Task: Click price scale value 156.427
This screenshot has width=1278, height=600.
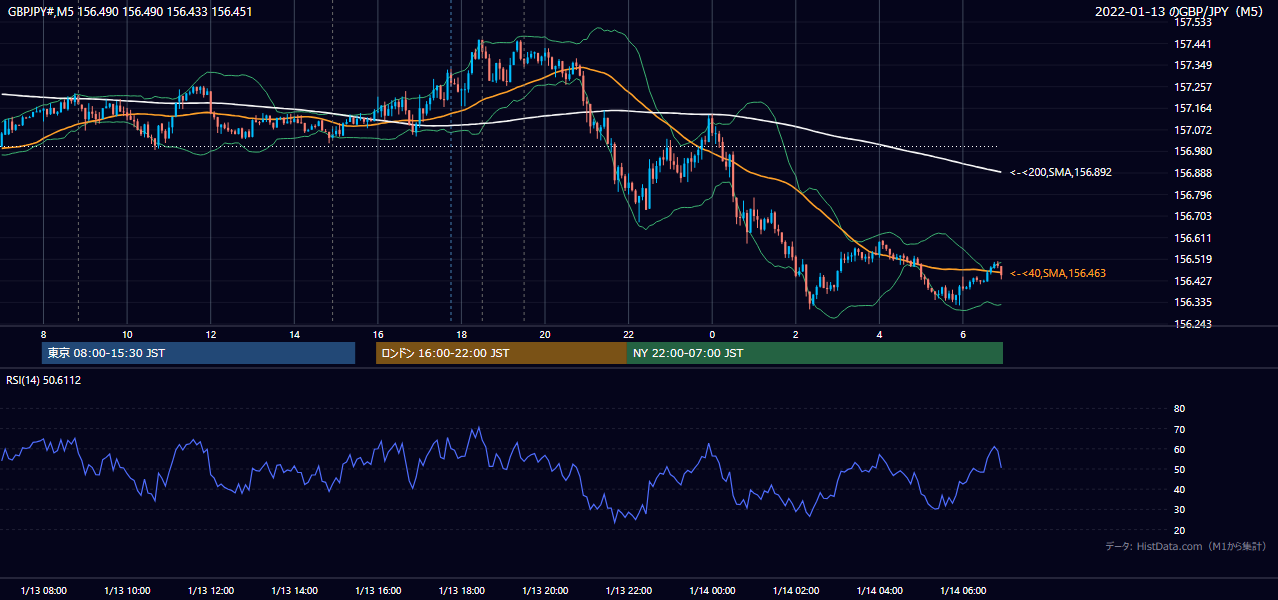Action: click(x=1193, y=281)
